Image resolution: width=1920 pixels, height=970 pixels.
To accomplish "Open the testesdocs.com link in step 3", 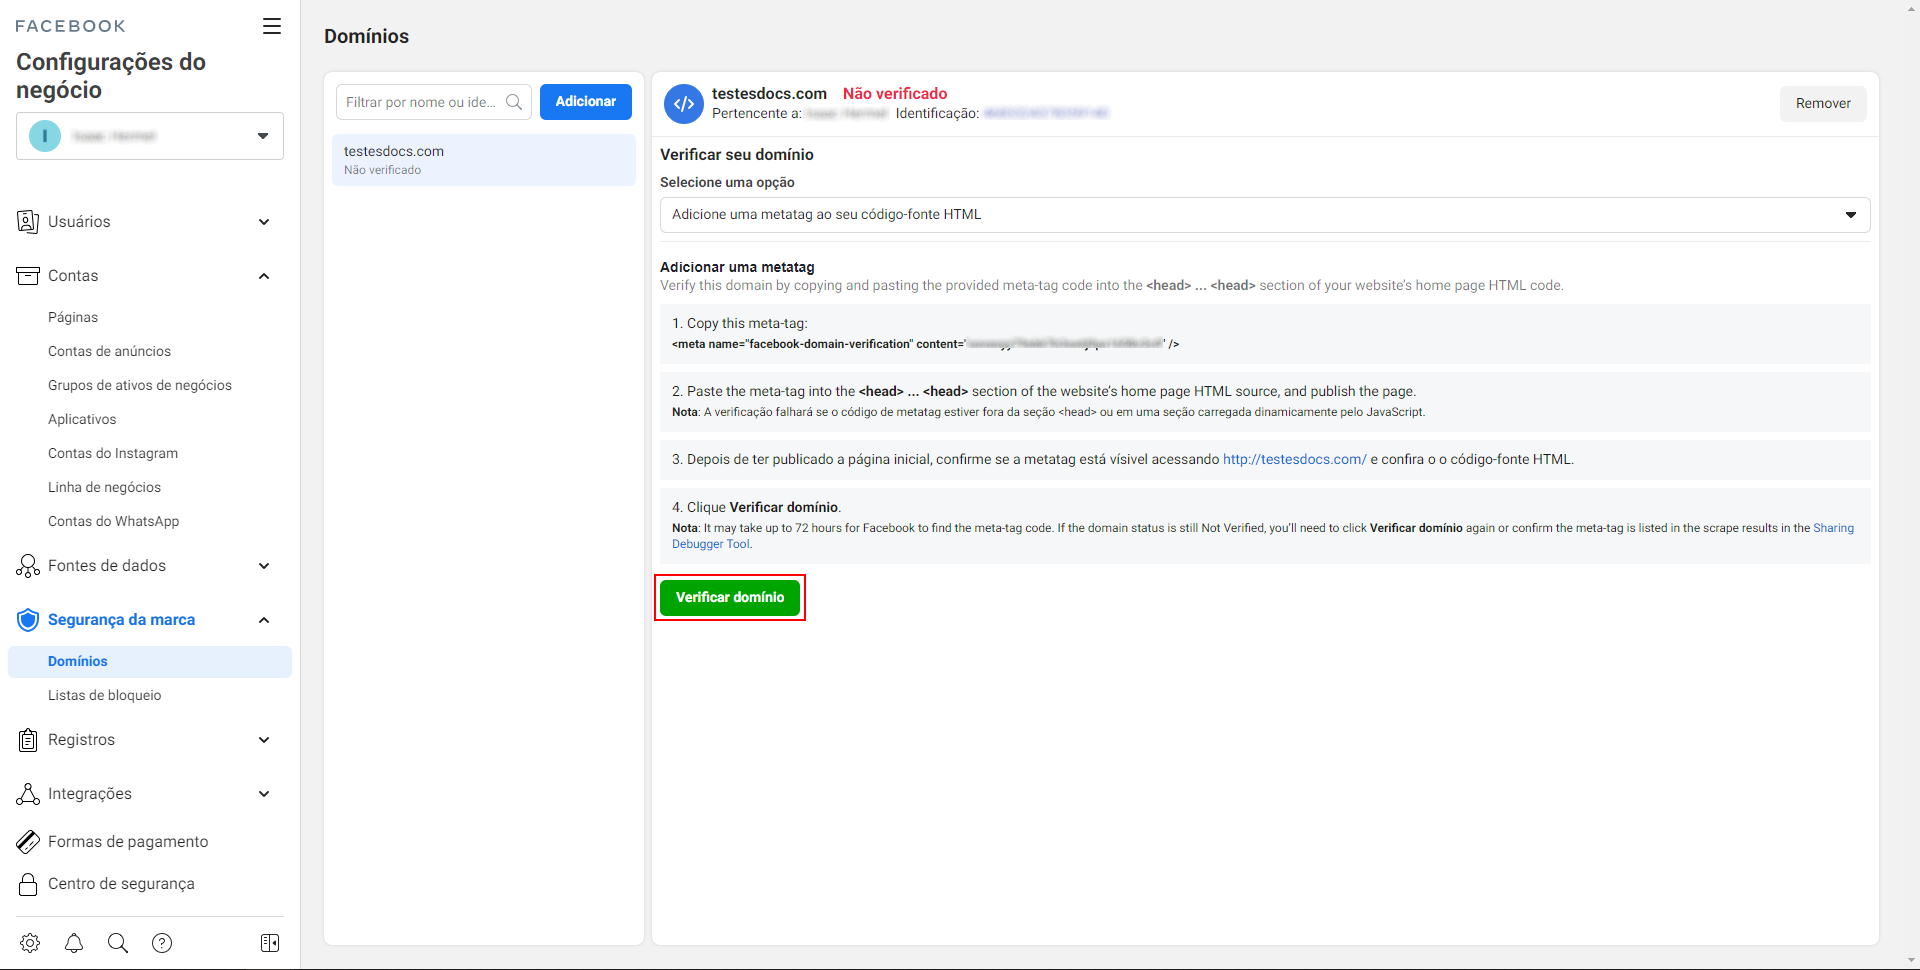I will pyautogui.click(x=1294, y=459).
